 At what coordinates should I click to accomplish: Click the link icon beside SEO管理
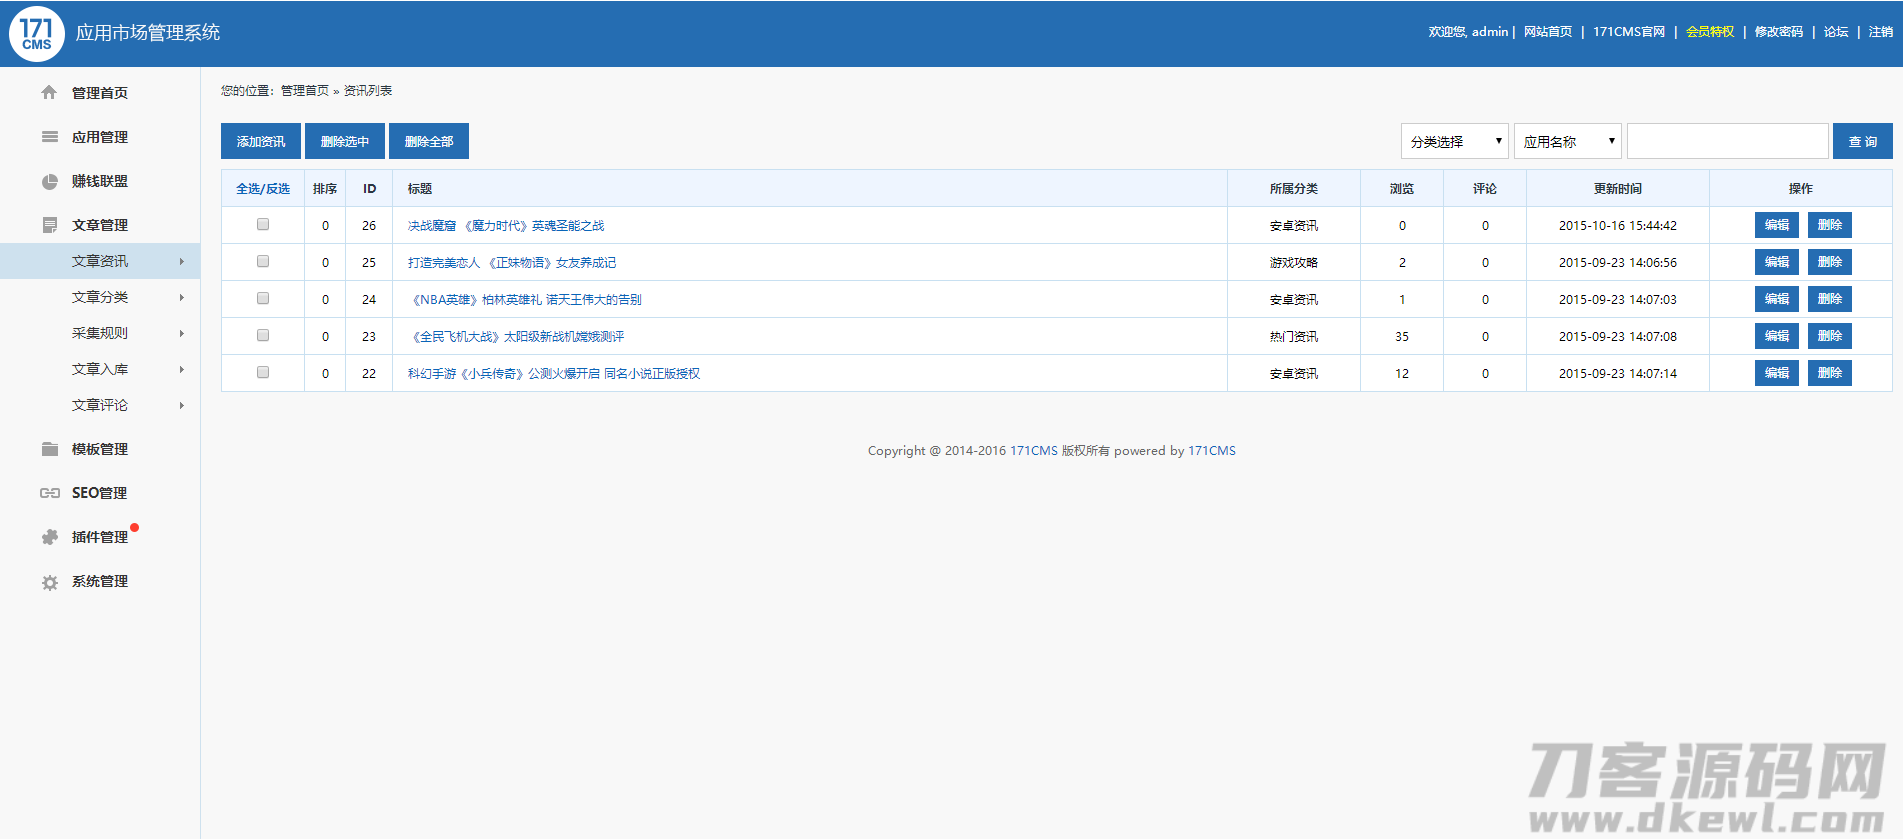pos(49,493)
